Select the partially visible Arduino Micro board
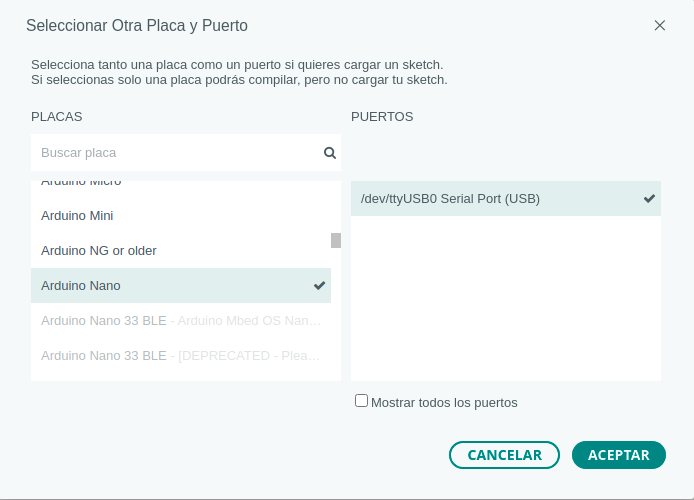 click(81, 184)
